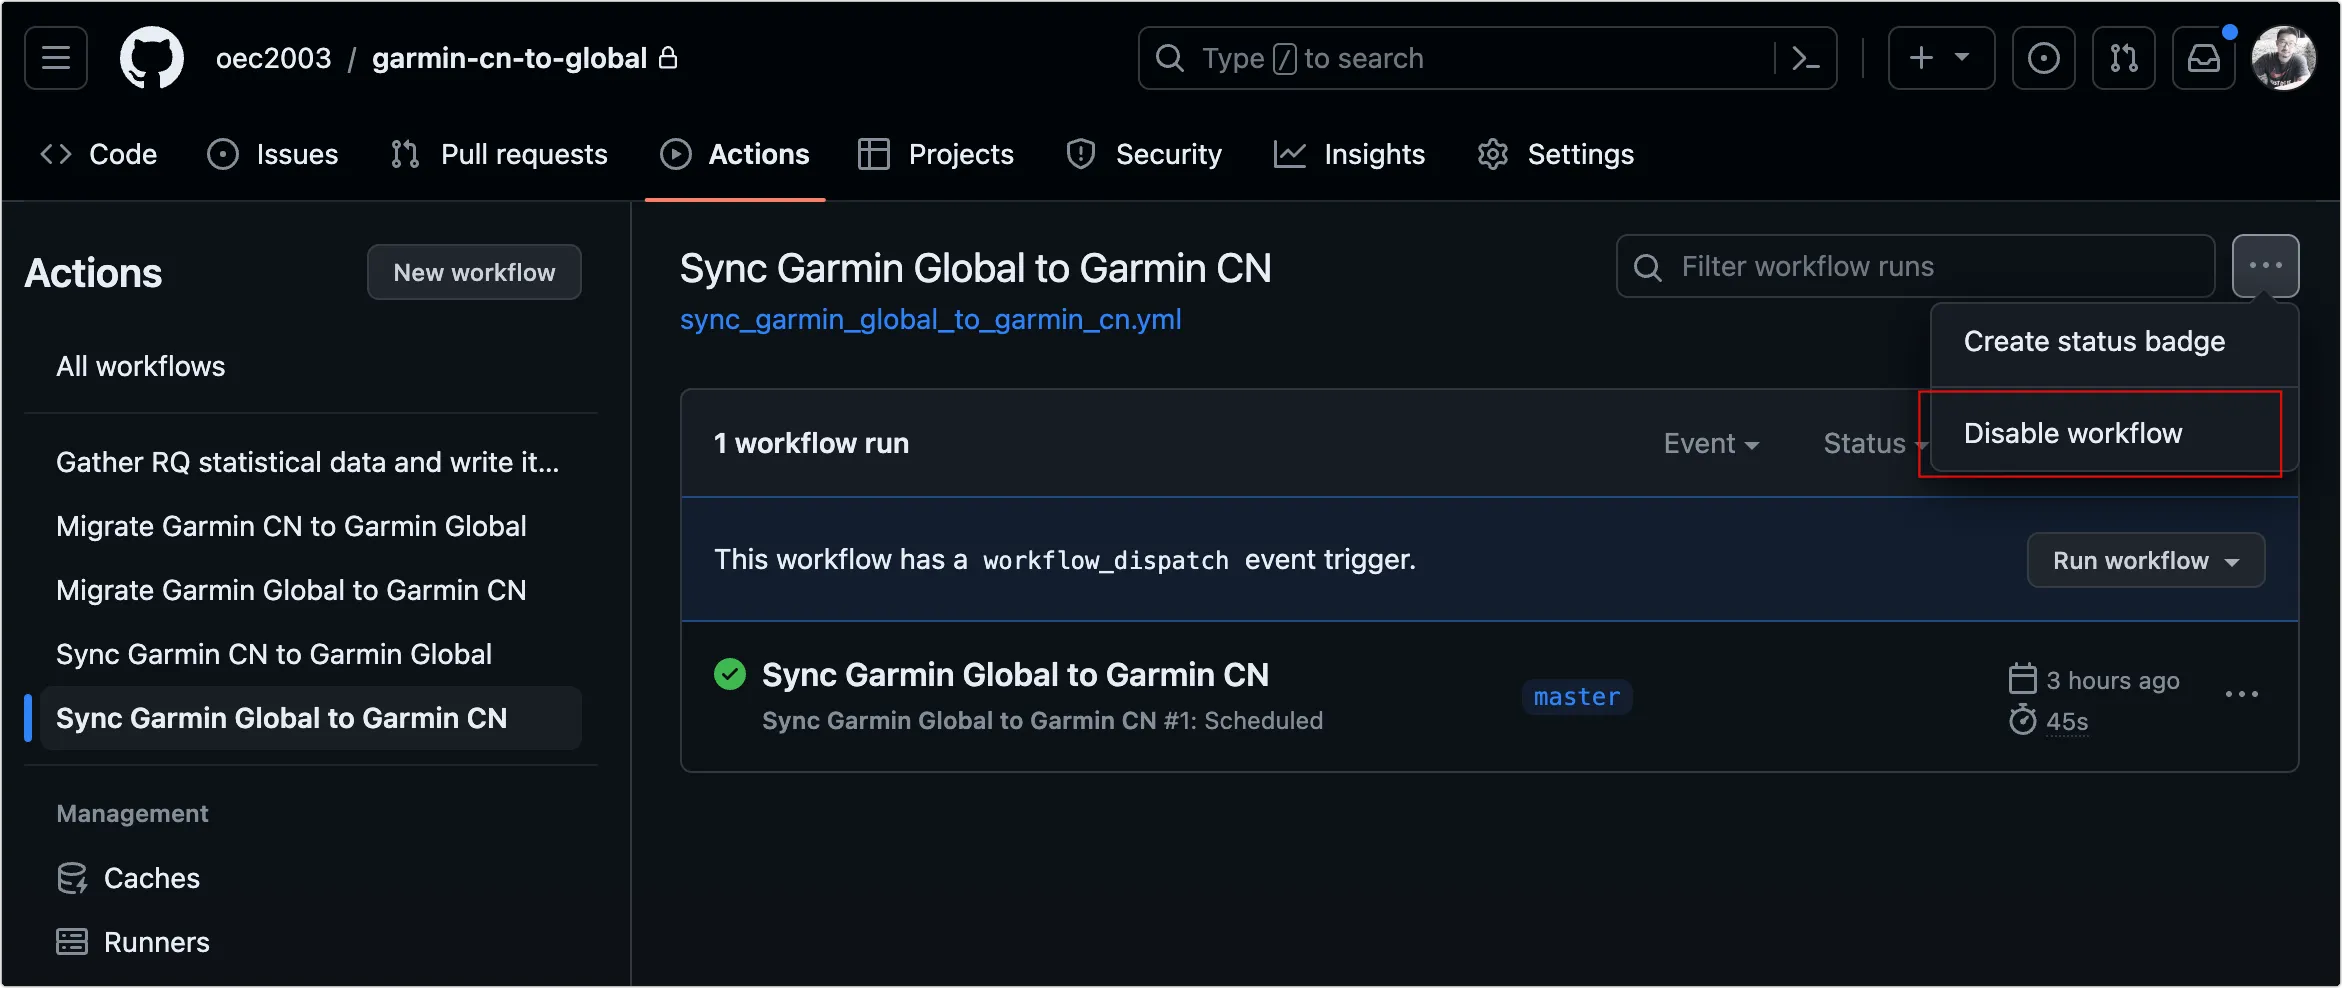Click the Issues tab circle icon
The width and height of the screenshot is (2342, 988).
point(223,154)
